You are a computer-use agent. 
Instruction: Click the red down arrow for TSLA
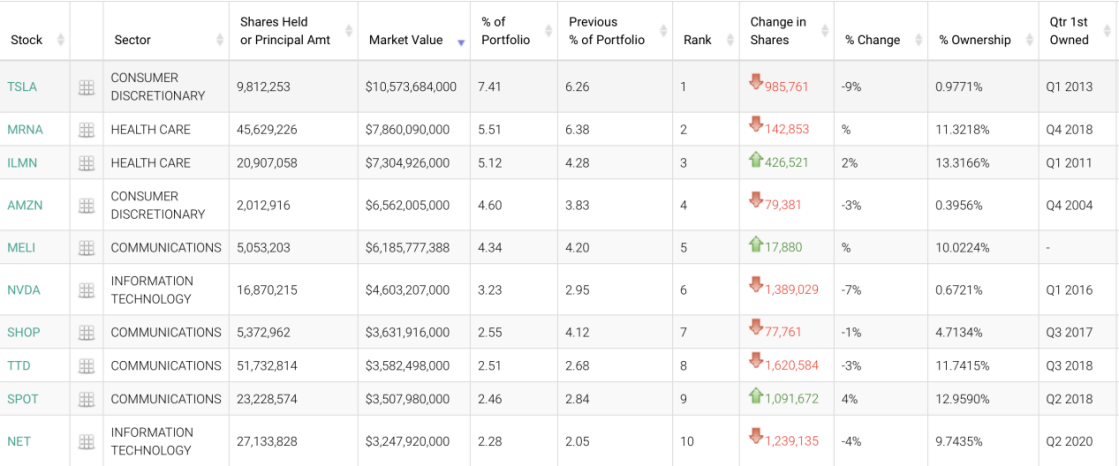click(x=756, y=84)
